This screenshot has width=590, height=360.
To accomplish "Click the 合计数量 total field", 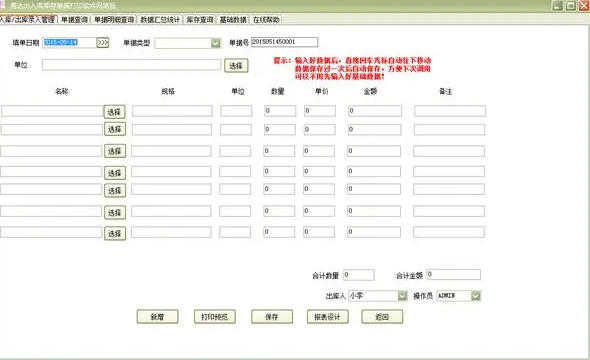I will point(359,275).
